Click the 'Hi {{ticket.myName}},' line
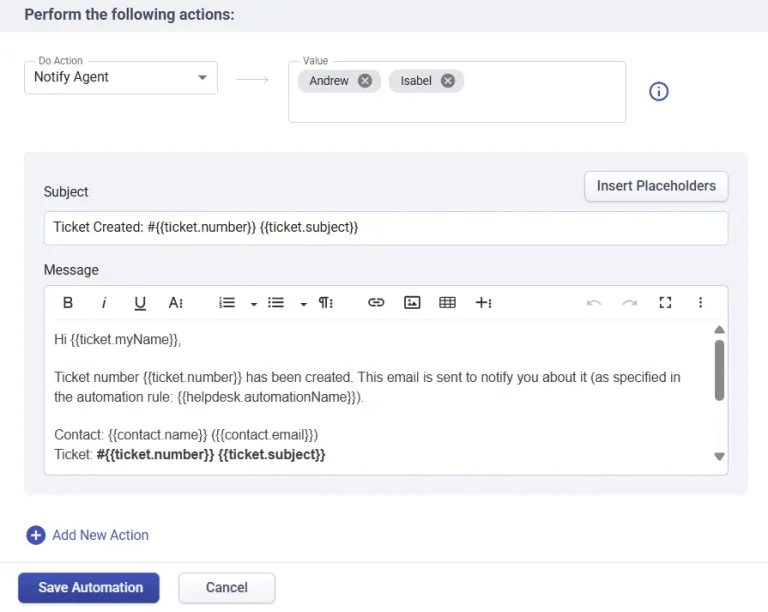The width and height of the screenshot is (768, 612). (118, 339)
